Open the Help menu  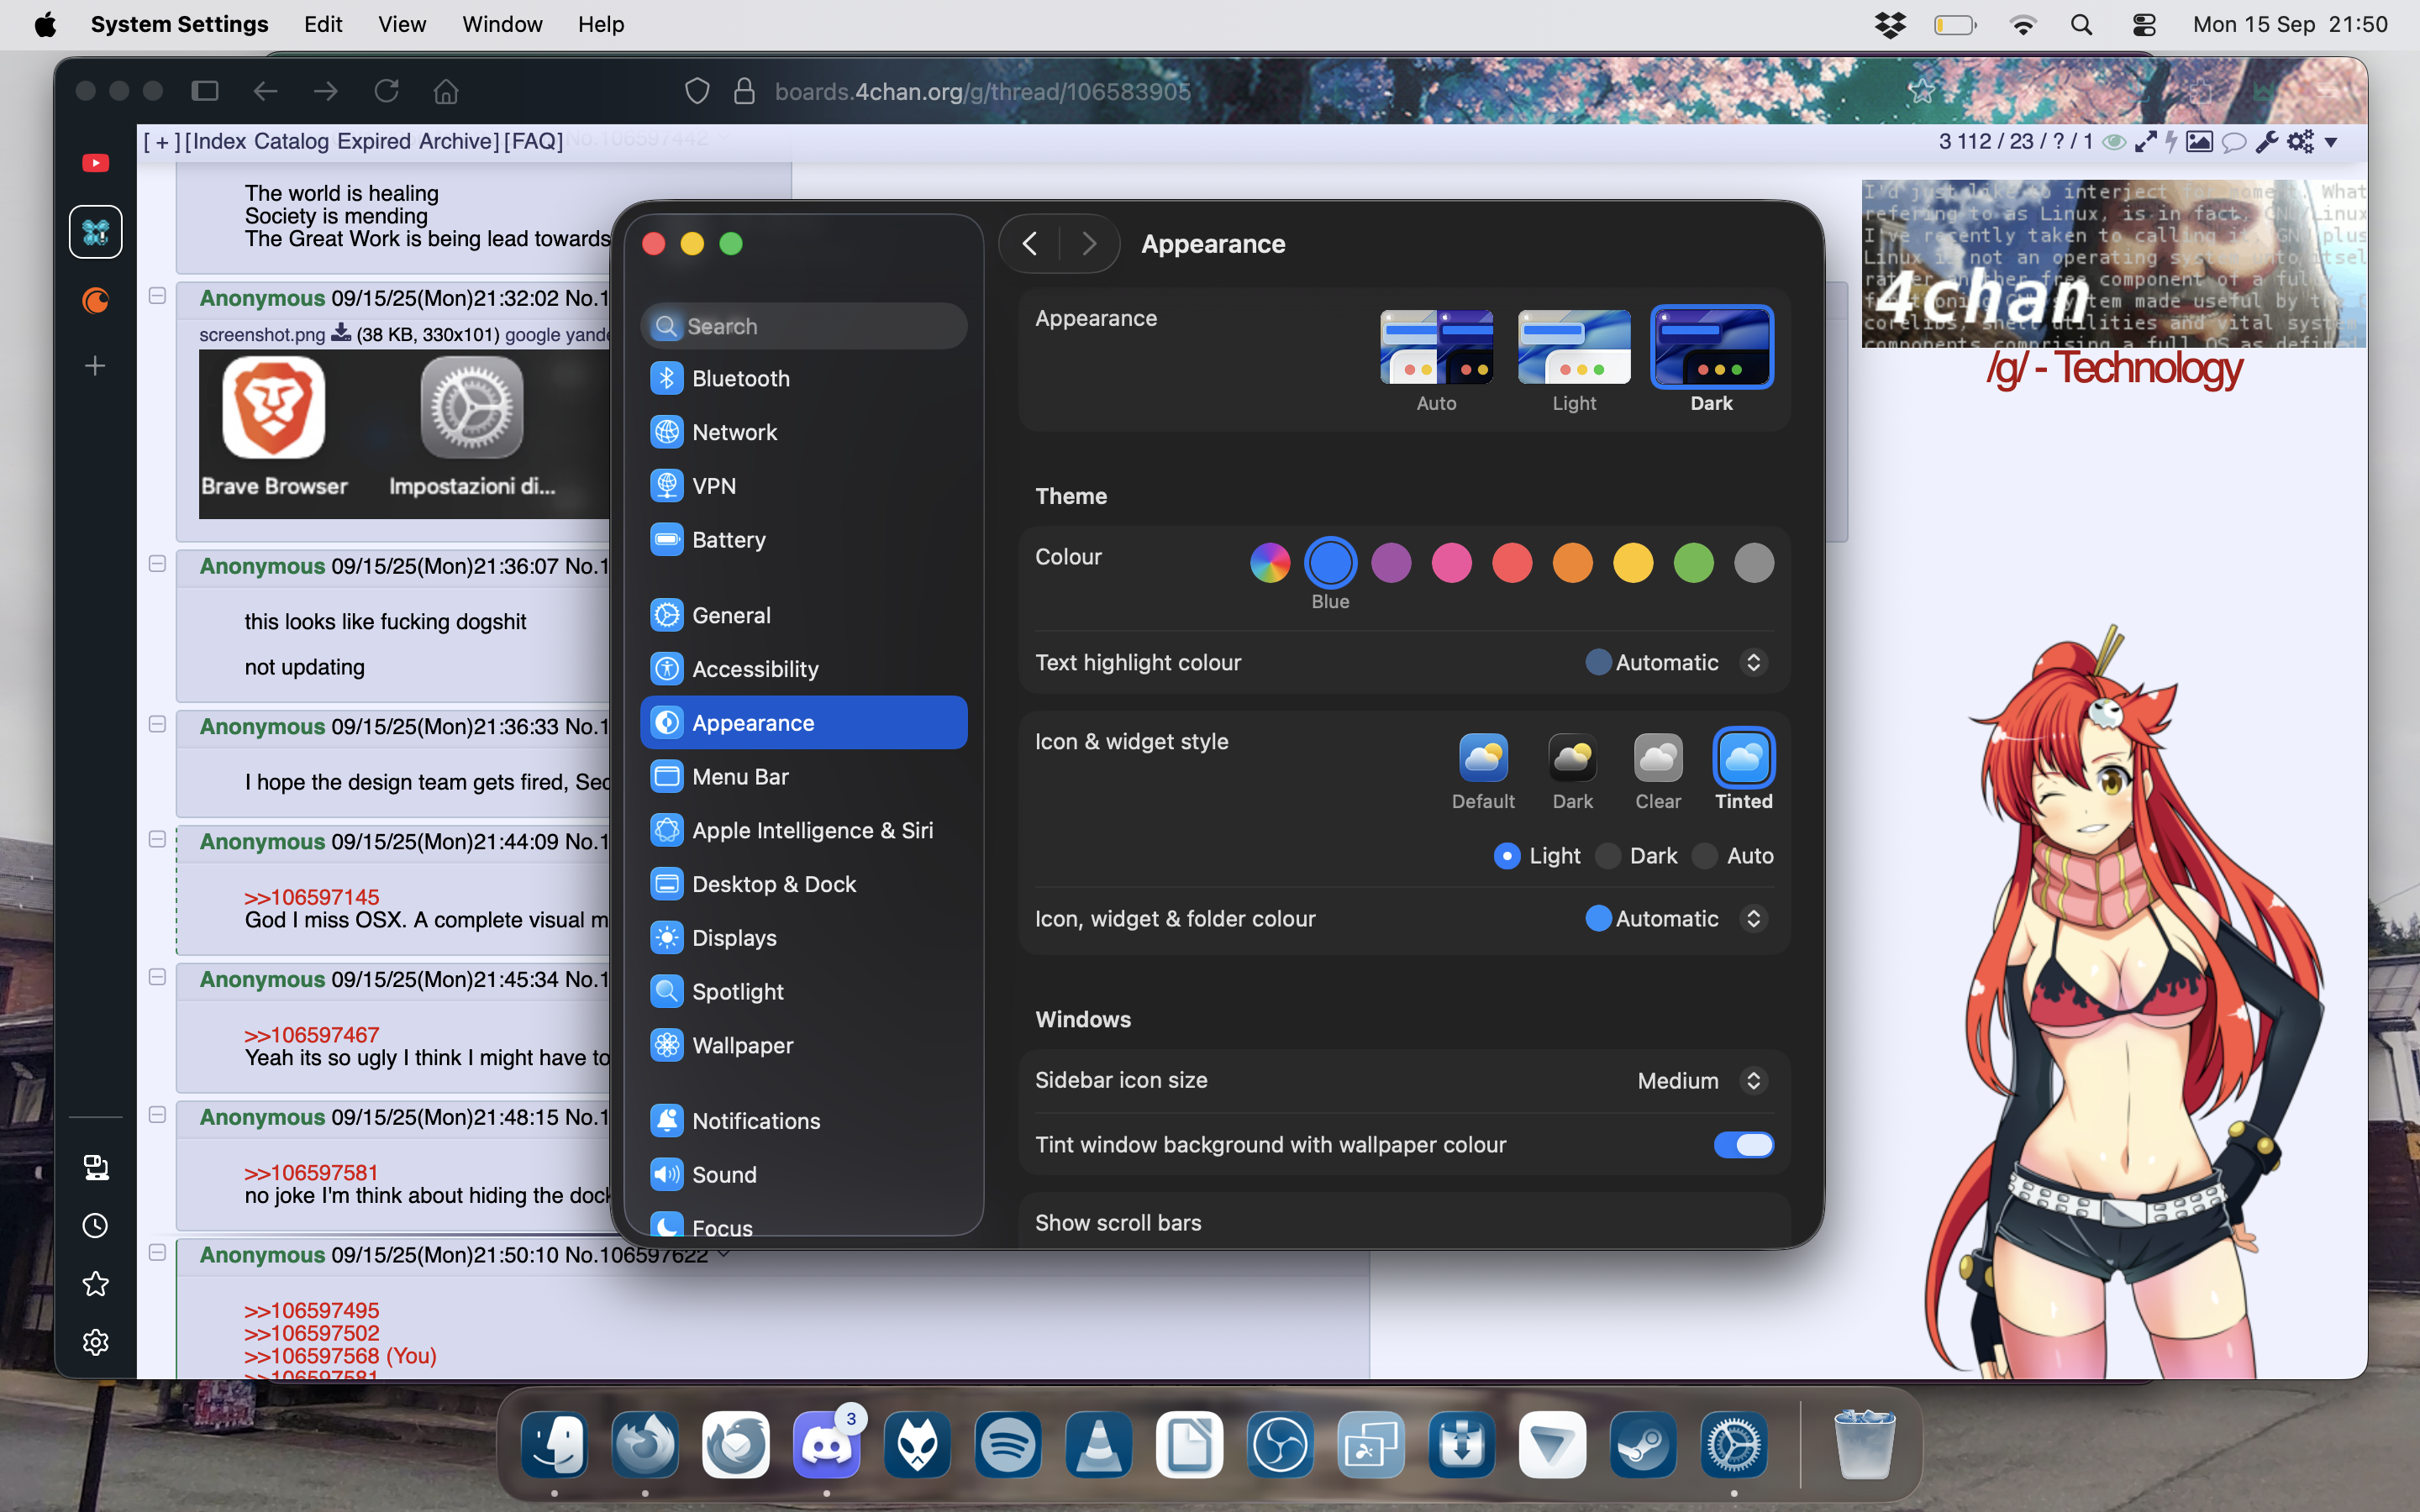point(601,24)
